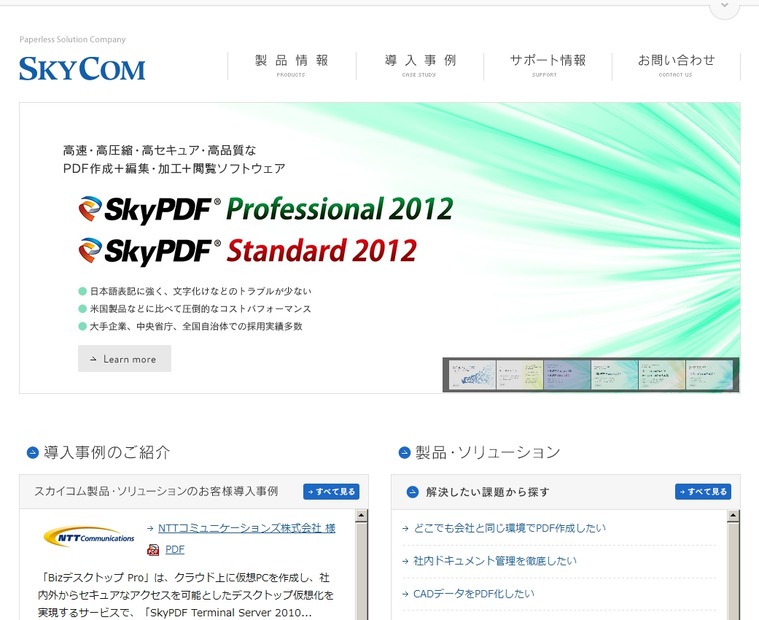The height and width of the screenshot is (620, 759).
Task: Click scroll-up arrow in case studies panel
Action: click(x=361, y=516)
